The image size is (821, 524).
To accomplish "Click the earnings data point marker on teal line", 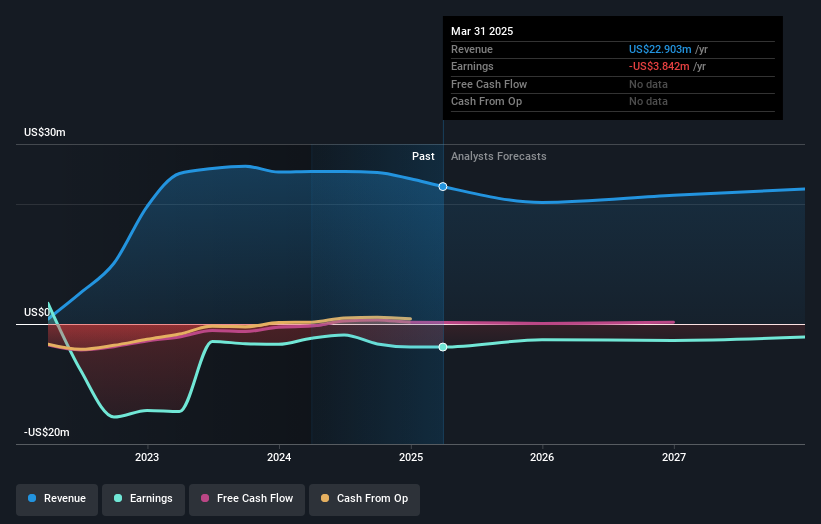I will [443, 347].
